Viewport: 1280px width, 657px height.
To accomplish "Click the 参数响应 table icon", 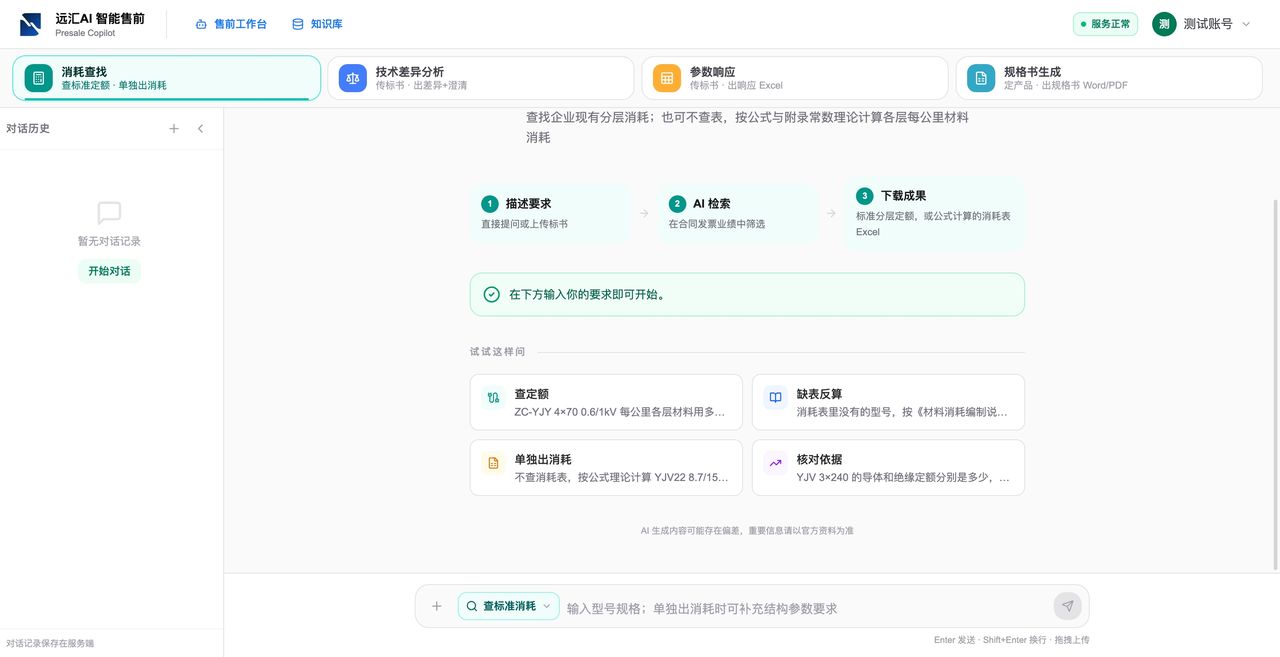I will 667,78.
